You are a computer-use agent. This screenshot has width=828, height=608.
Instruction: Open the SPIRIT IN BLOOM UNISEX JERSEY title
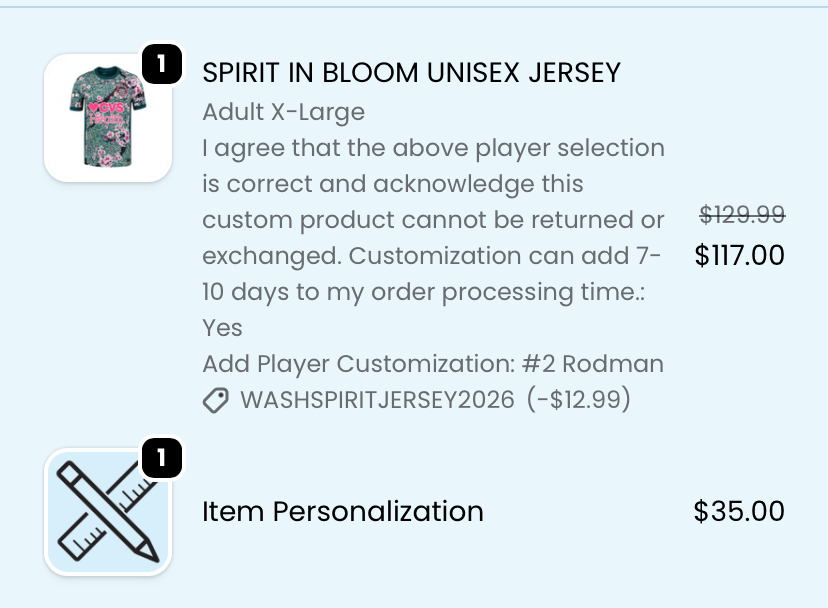pos(411,73)
